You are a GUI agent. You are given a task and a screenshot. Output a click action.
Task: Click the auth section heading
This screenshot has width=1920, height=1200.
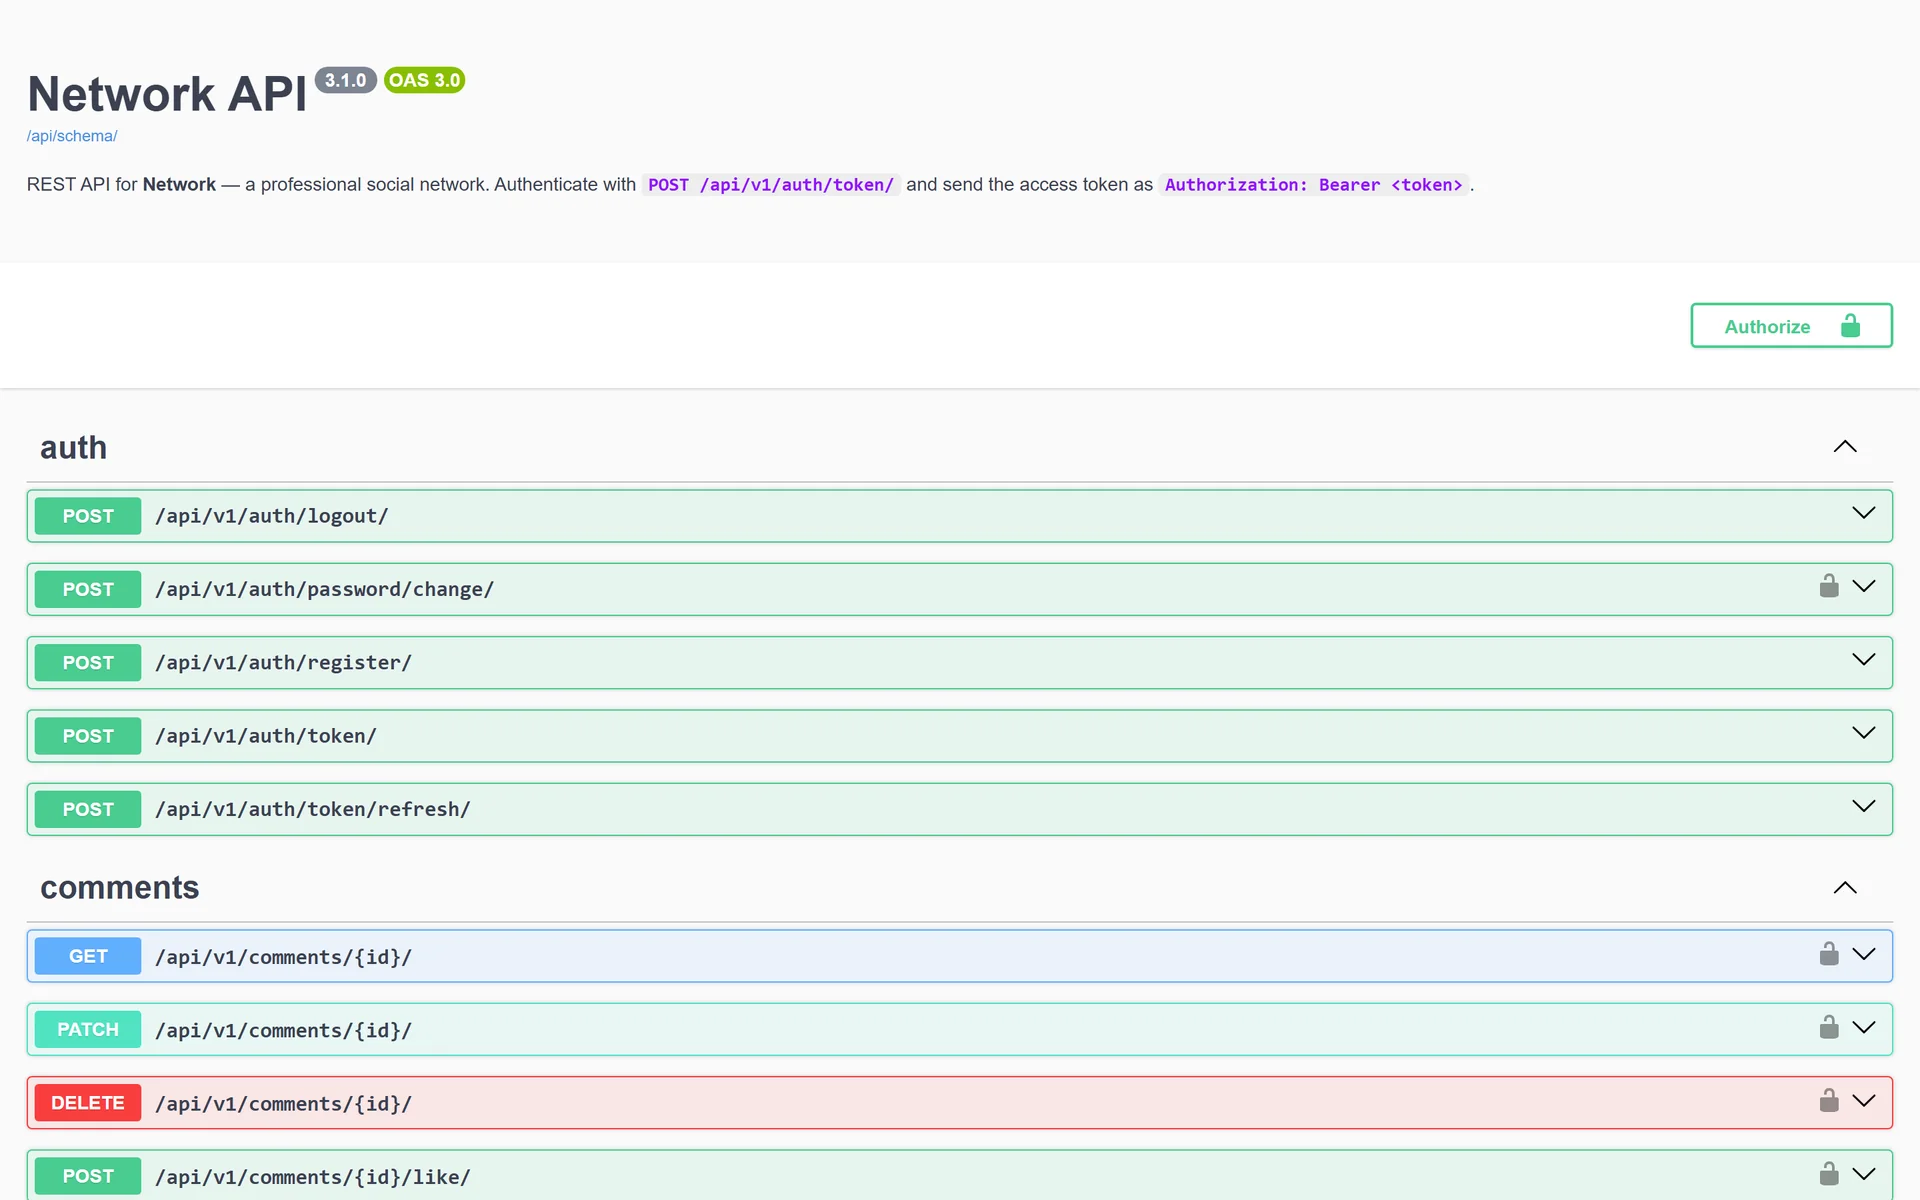(73, 447)
